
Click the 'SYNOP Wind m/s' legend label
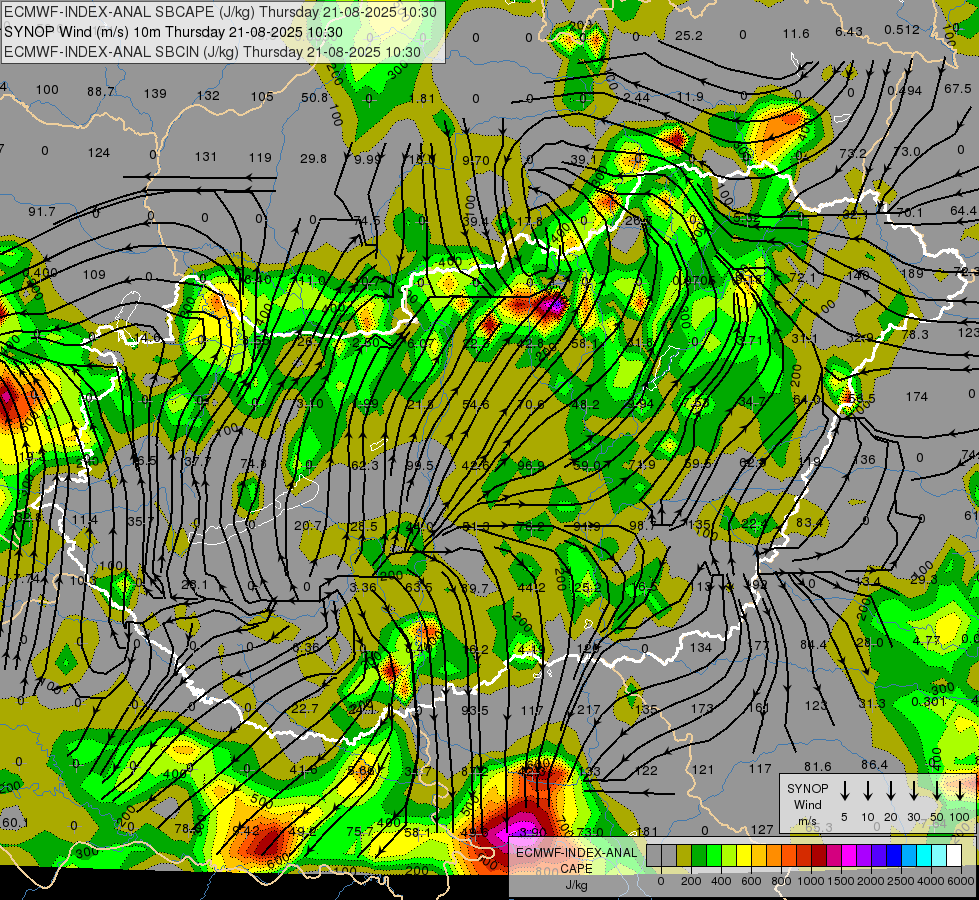(x=807, y=804)
